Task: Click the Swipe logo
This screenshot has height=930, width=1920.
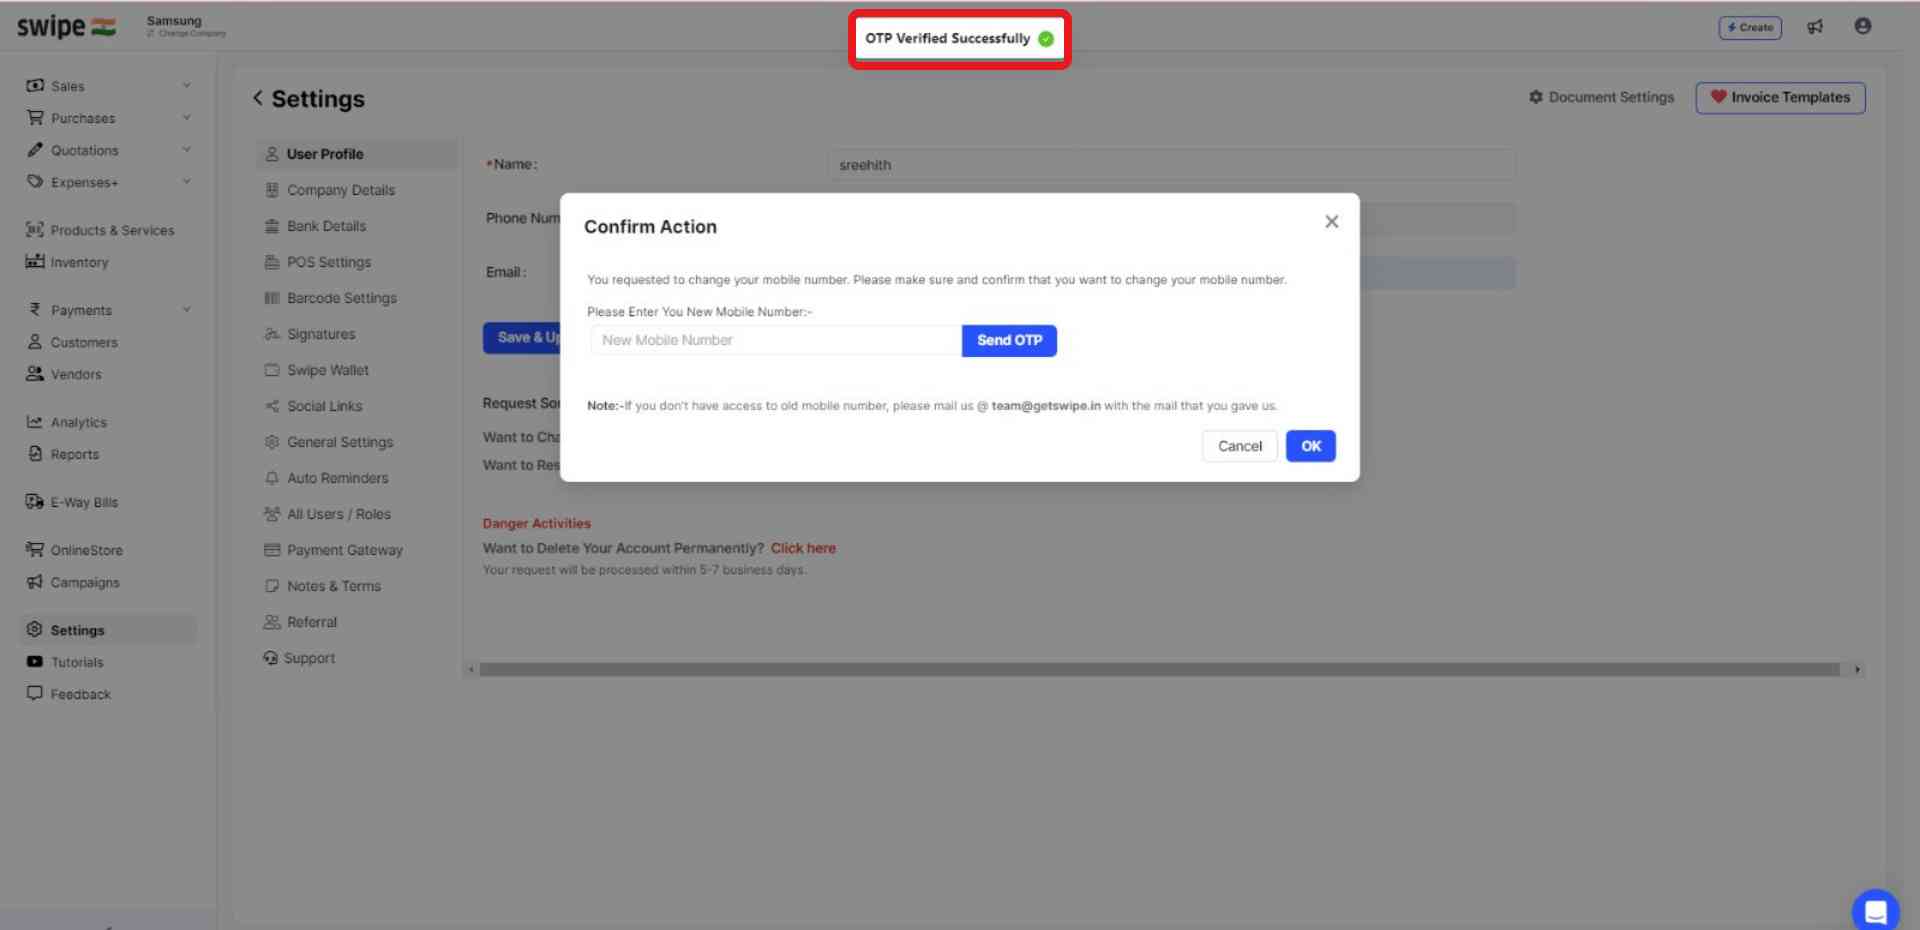Action: (66, 27)
